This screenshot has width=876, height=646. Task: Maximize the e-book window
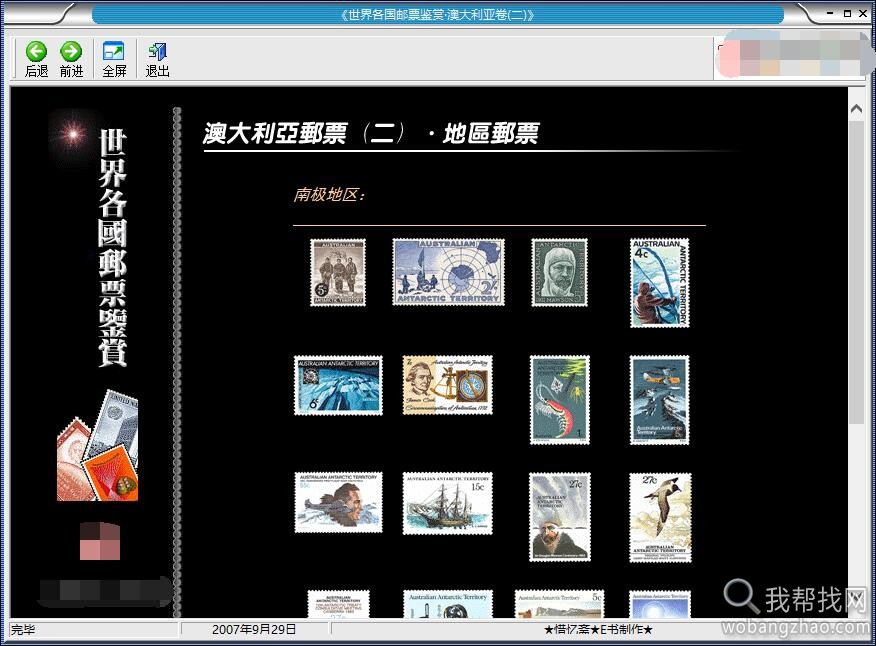tap(848, 13)
